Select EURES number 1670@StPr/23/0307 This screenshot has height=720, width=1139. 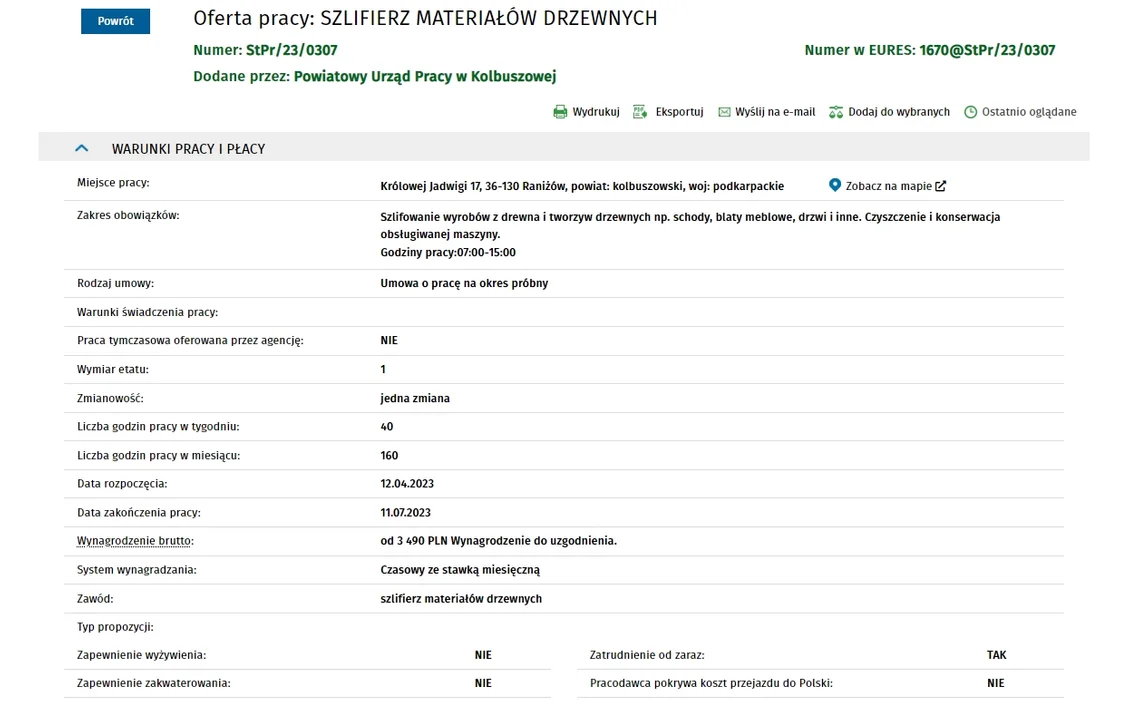click(x=987, y=50)
